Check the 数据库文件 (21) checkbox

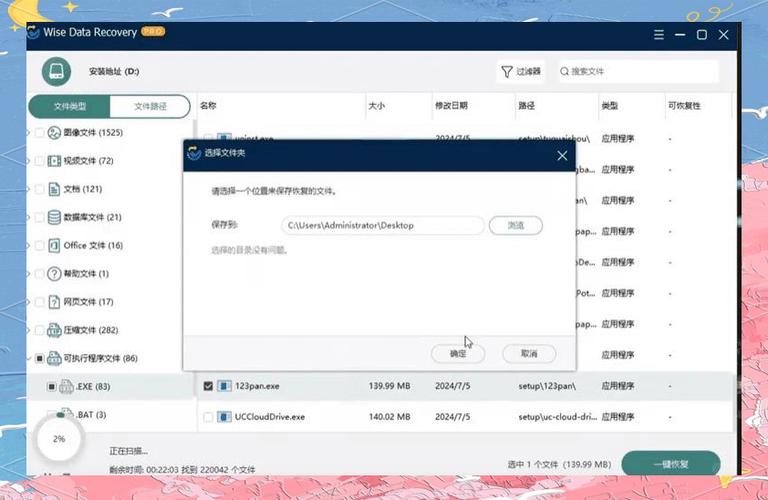(40, 217)
